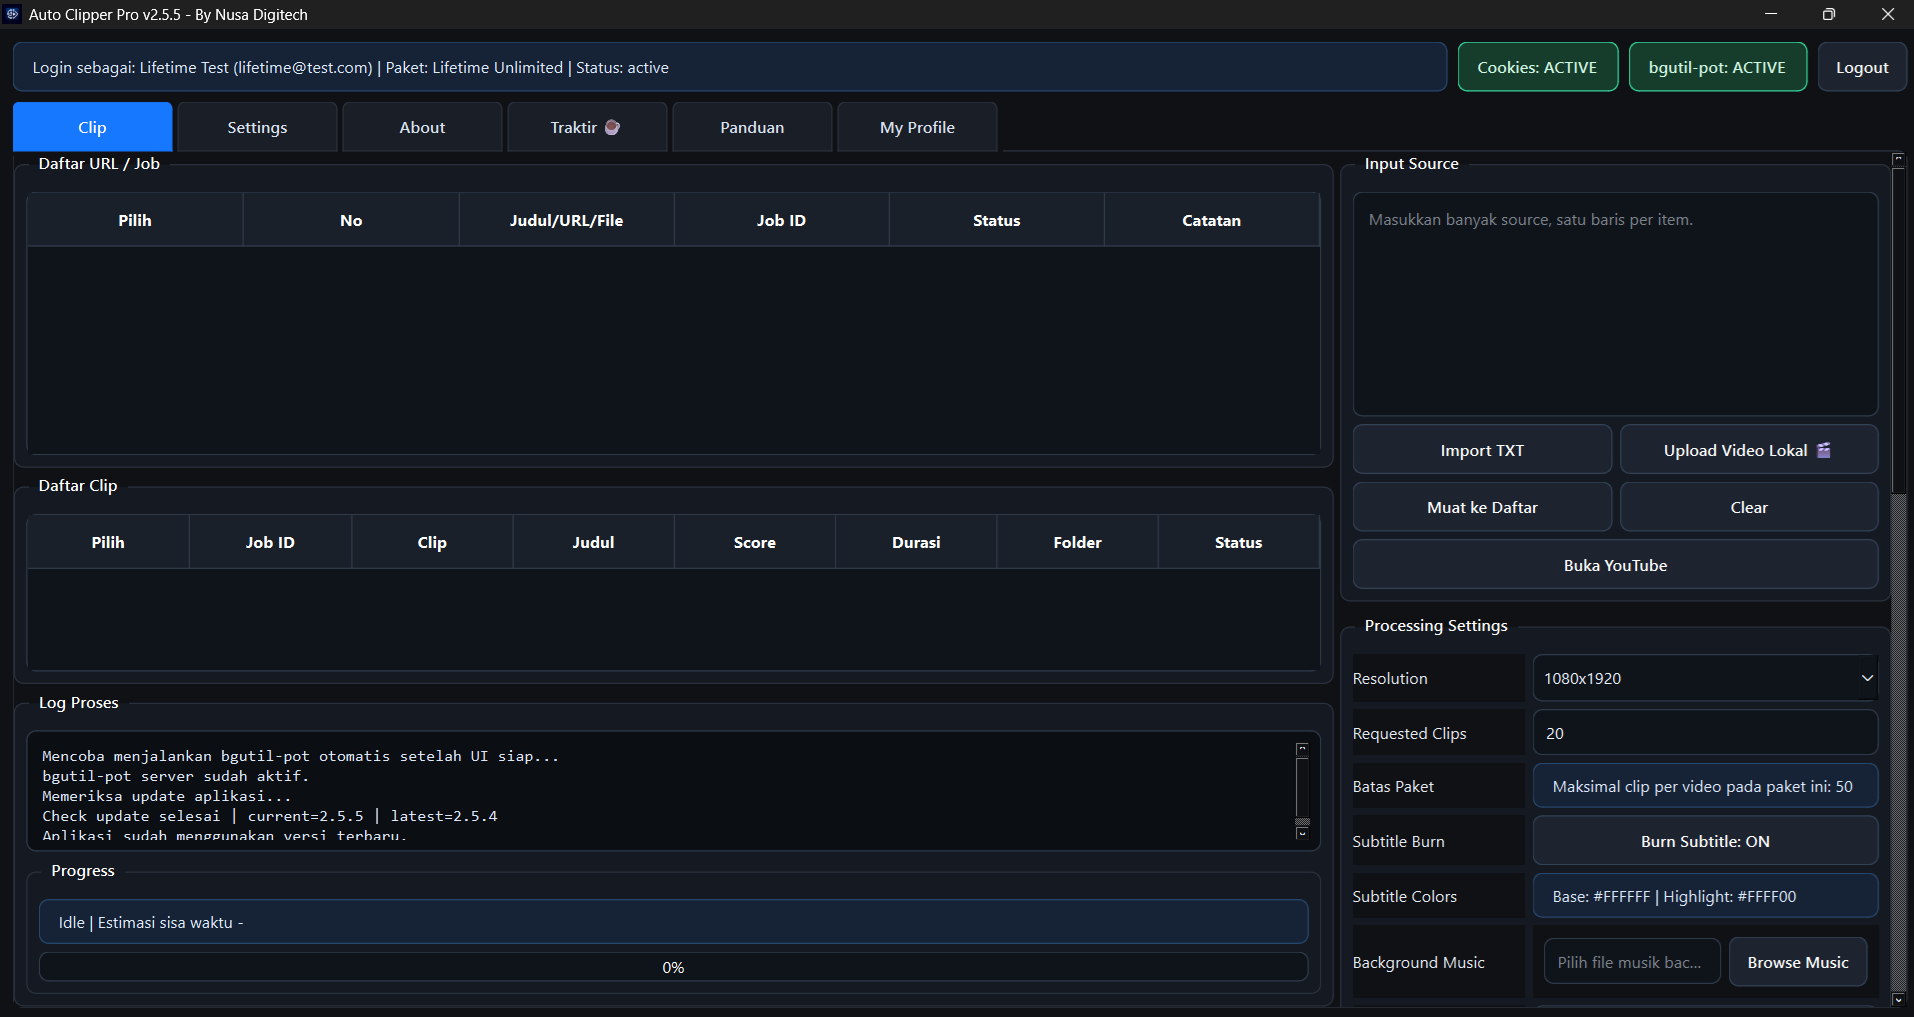Click the Catatan column header
1914x1017 pixels.
point(1212,220)
